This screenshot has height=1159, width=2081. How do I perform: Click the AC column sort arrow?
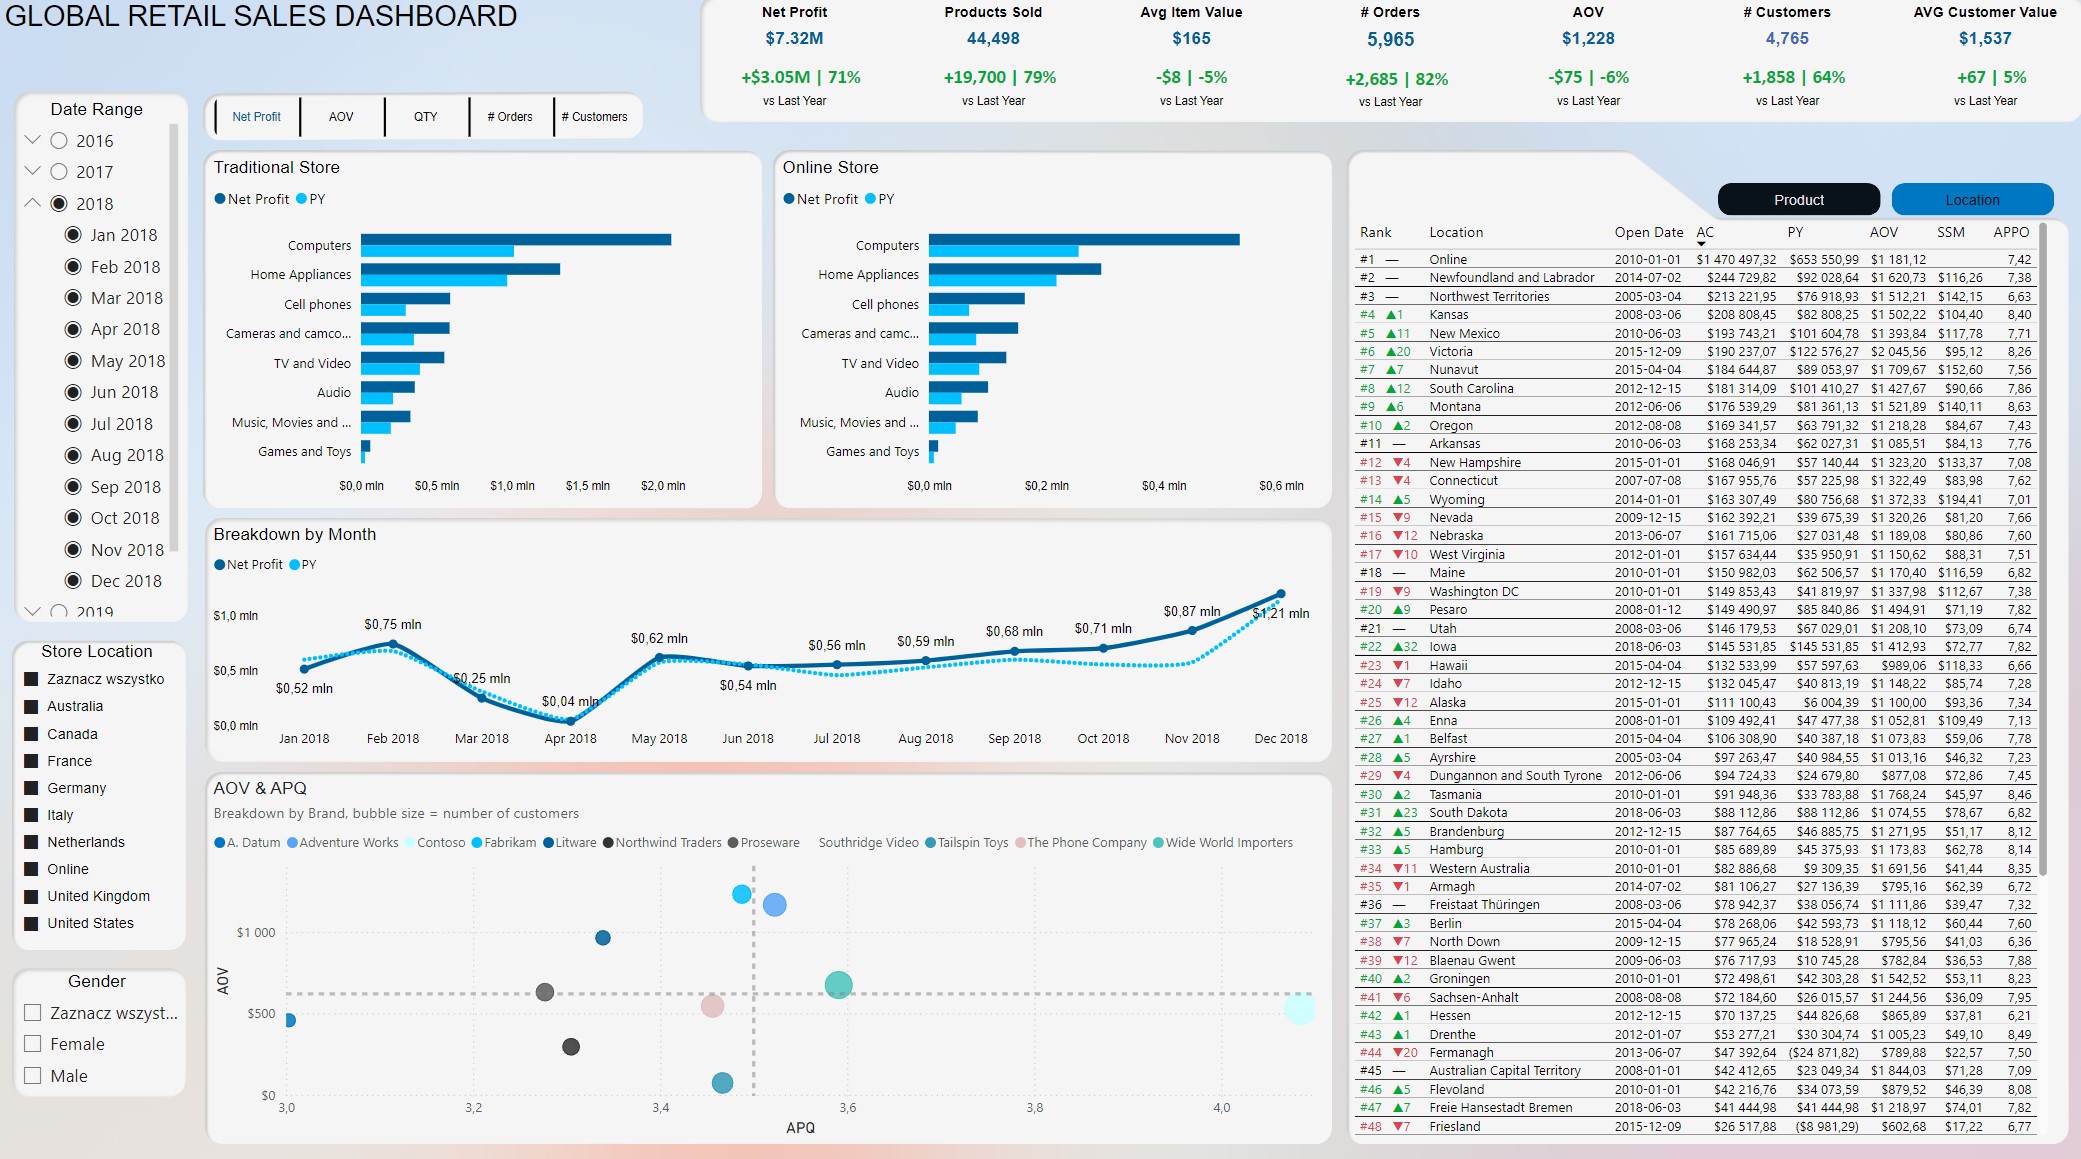click(x=1701, y=244)
